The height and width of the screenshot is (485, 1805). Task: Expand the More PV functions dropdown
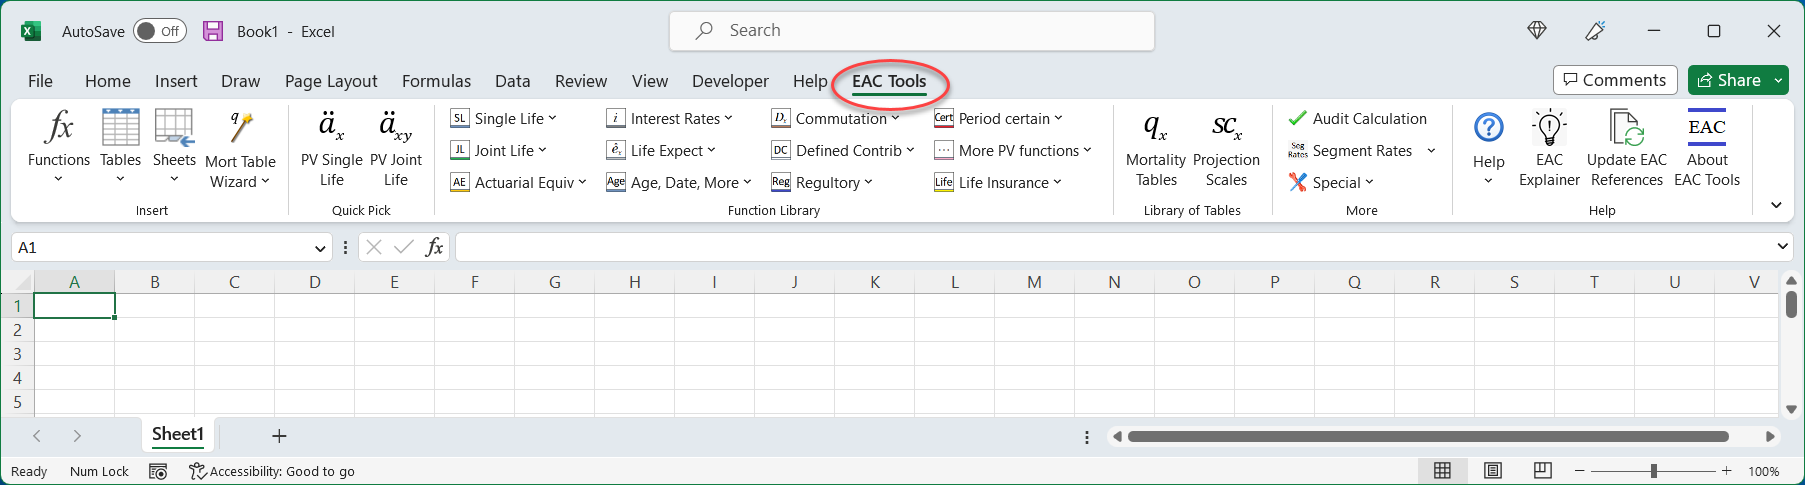[x=1013, y=150]
